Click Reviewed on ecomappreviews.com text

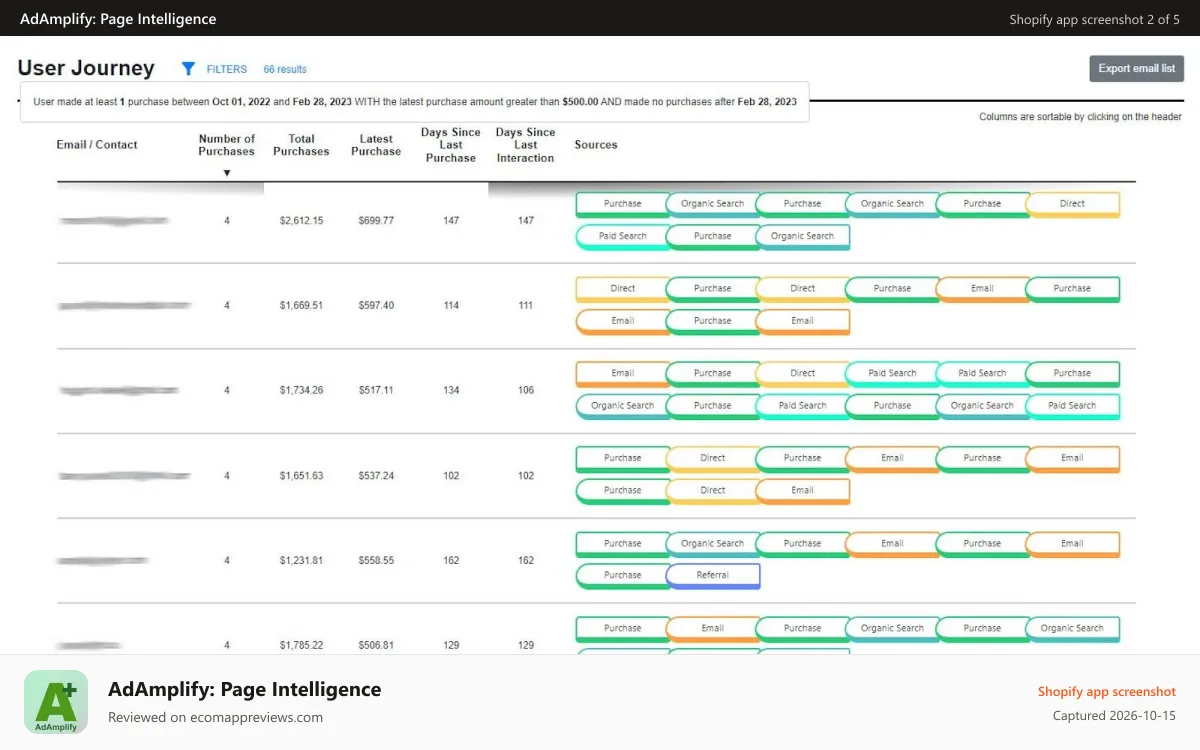pyautogui.click(x=215, y=717)
